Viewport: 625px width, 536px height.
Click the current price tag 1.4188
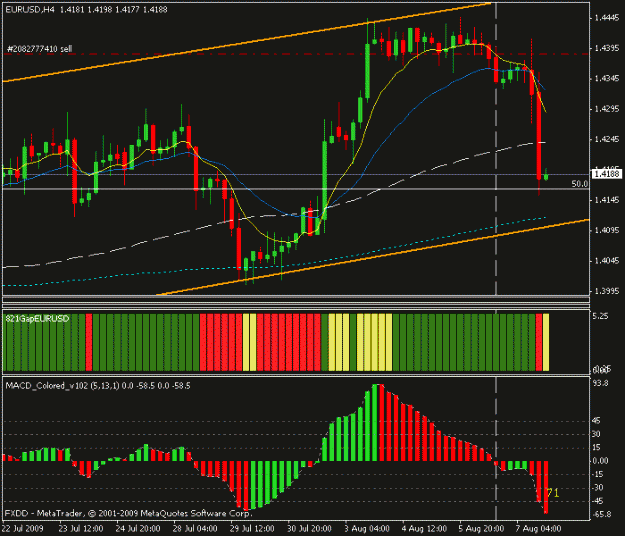point(607,174)
